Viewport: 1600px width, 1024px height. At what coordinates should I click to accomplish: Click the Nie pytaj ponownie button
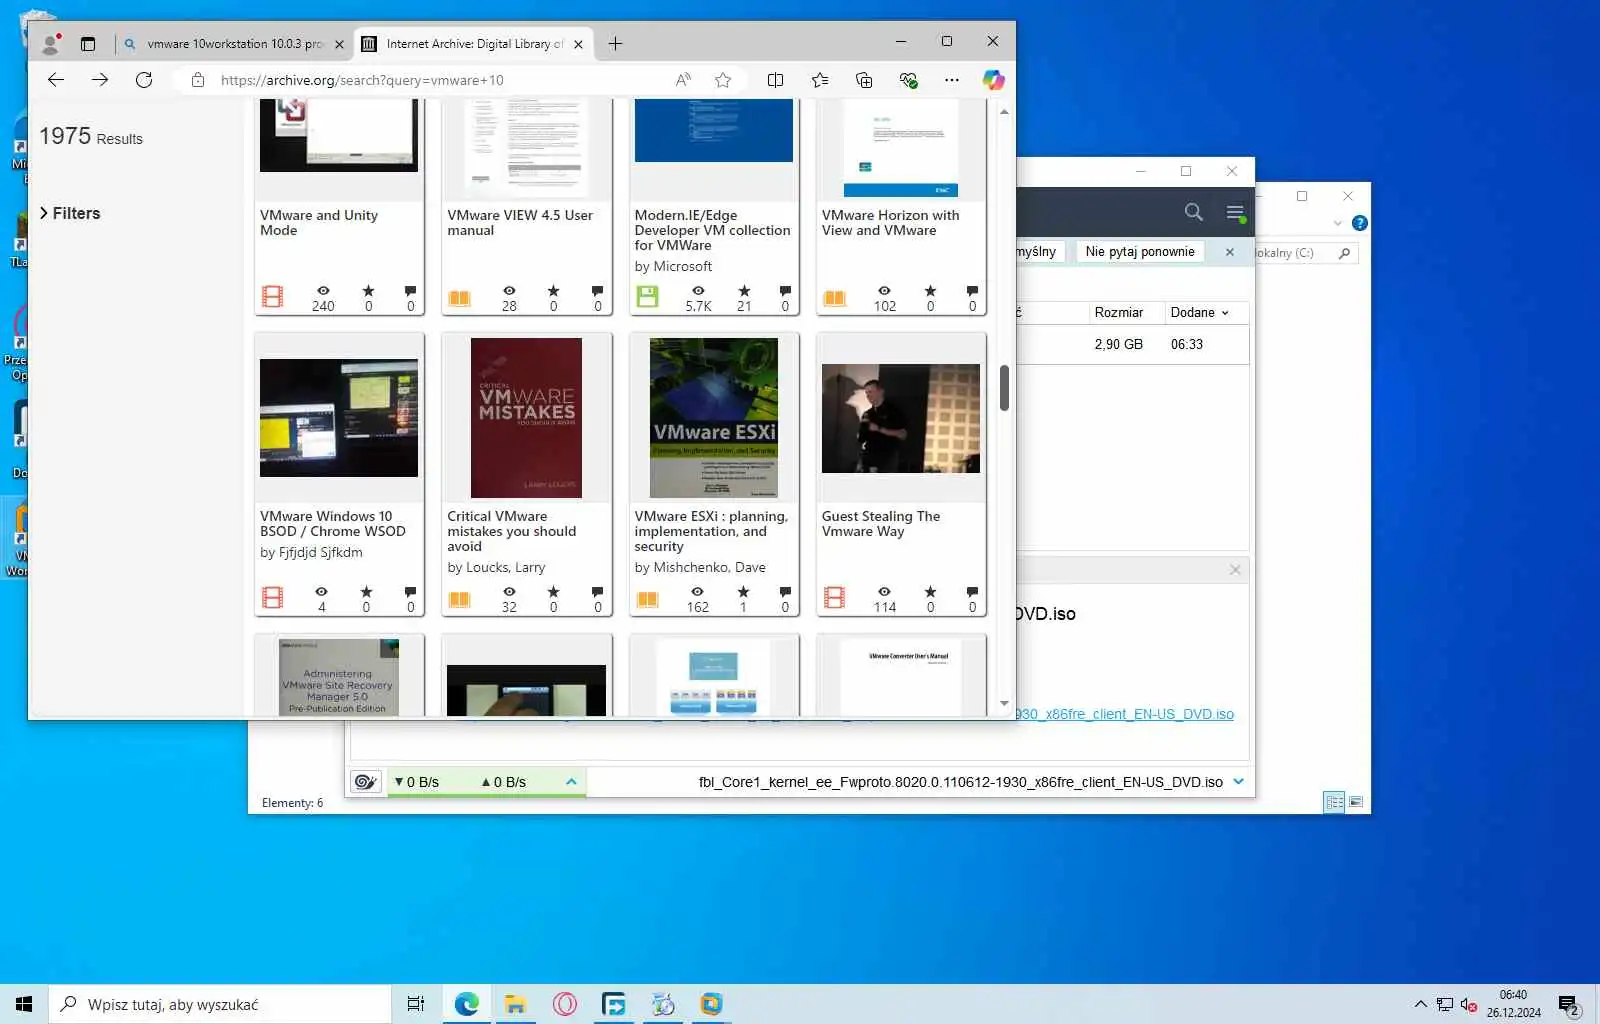point(1140,252)
